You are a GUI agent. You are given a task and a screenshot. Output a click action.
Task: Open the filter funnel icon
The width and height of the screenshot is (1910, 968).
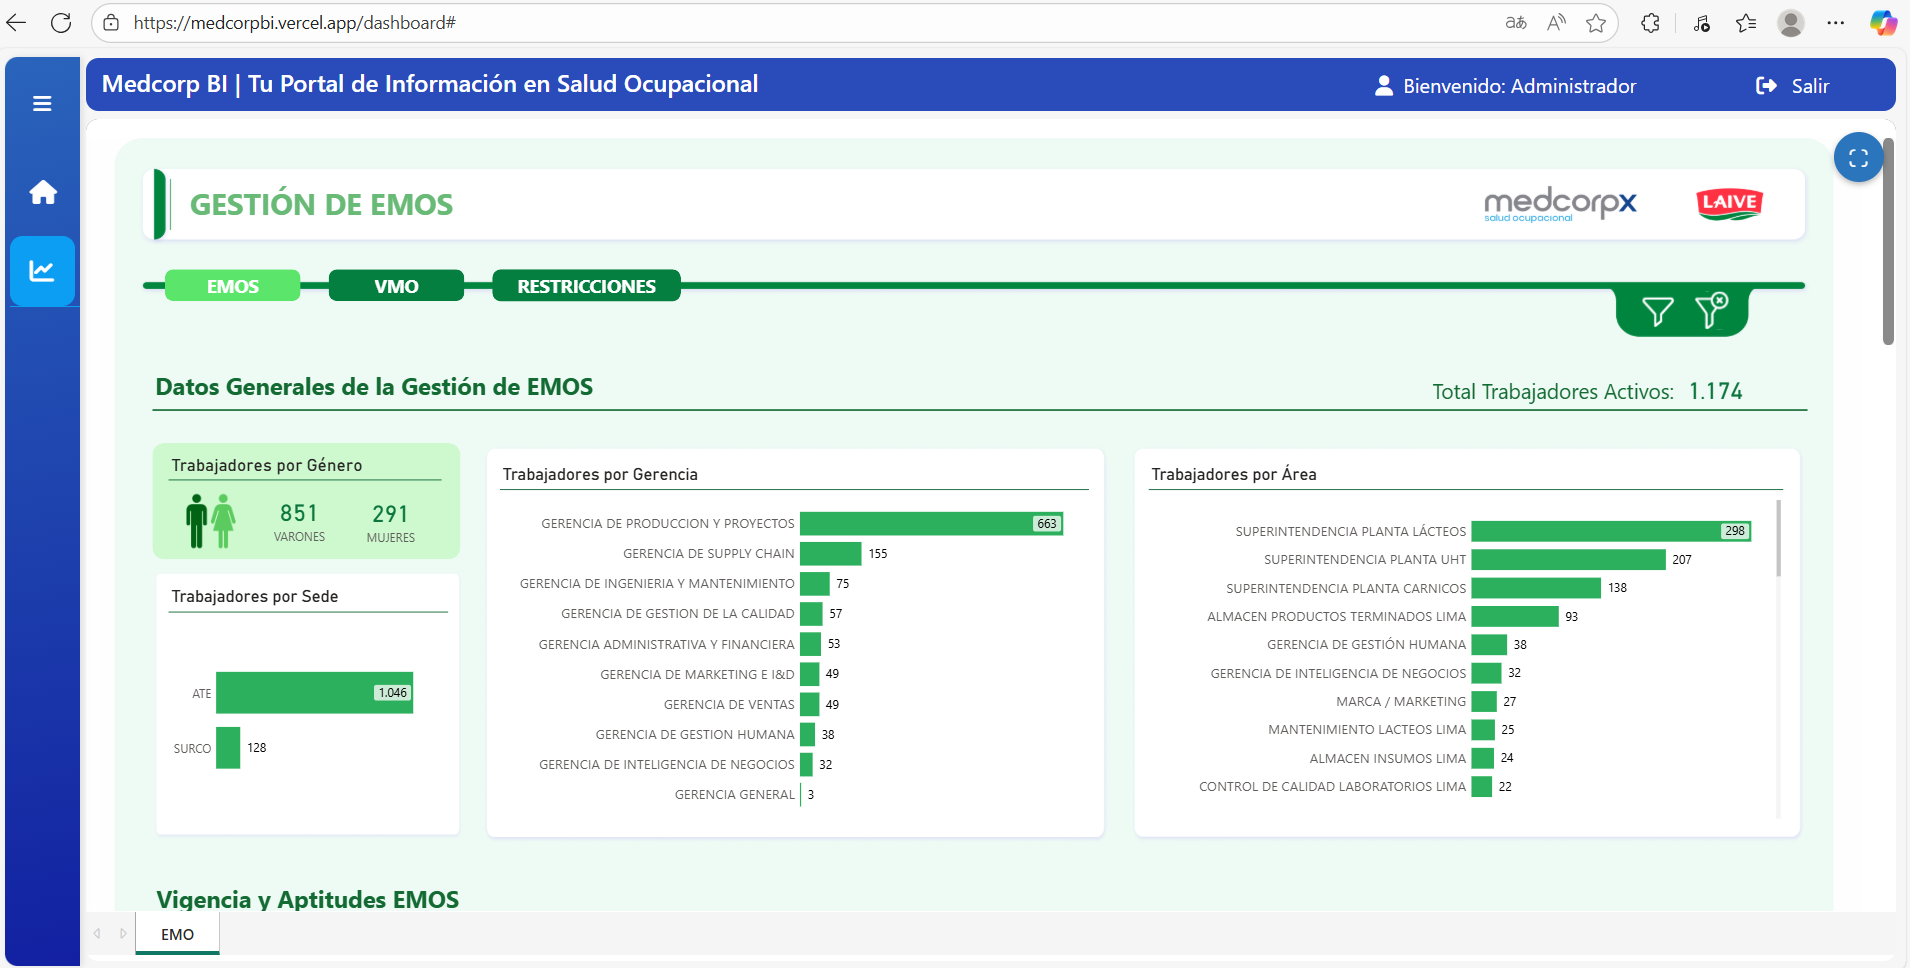[x=1657, y=311]
